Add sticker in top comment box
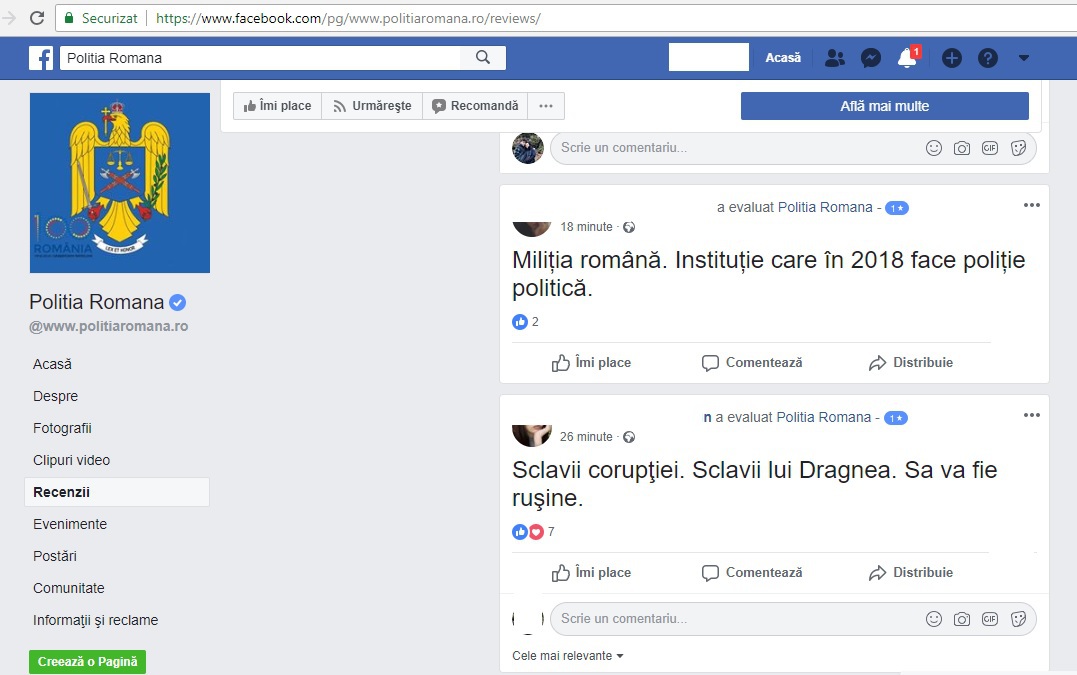This screenshot has width=1077, height=675. coord(1019,148)
